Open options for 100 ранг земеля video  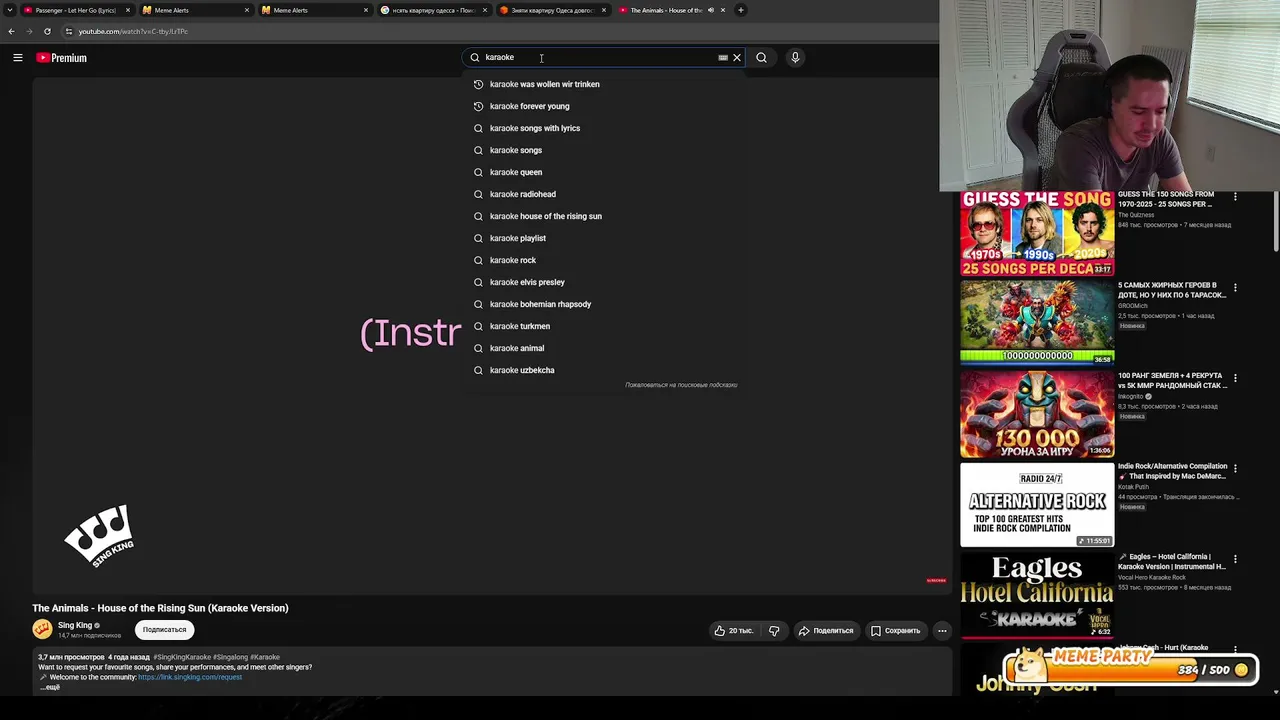pos(1235,379)
